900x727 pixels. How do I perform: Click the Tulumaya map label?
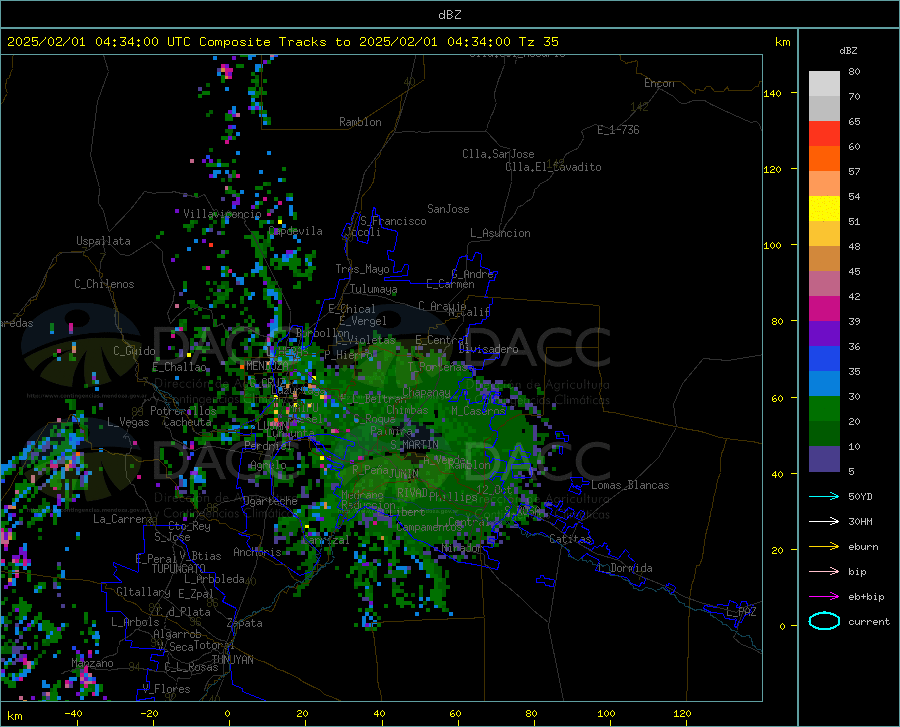(x=373, y=289)
